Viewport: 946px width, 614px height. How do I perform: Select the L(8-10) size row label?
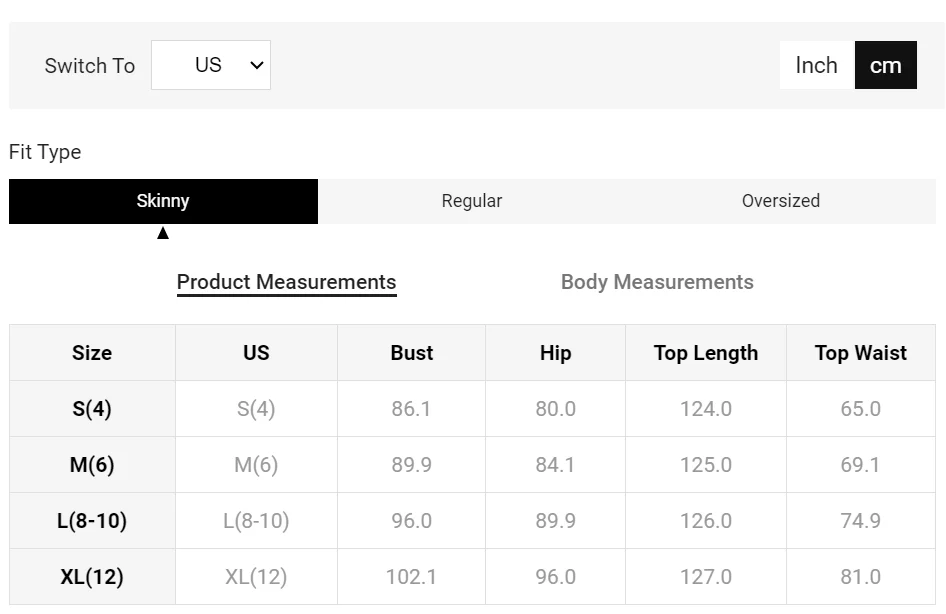(92, 521)
